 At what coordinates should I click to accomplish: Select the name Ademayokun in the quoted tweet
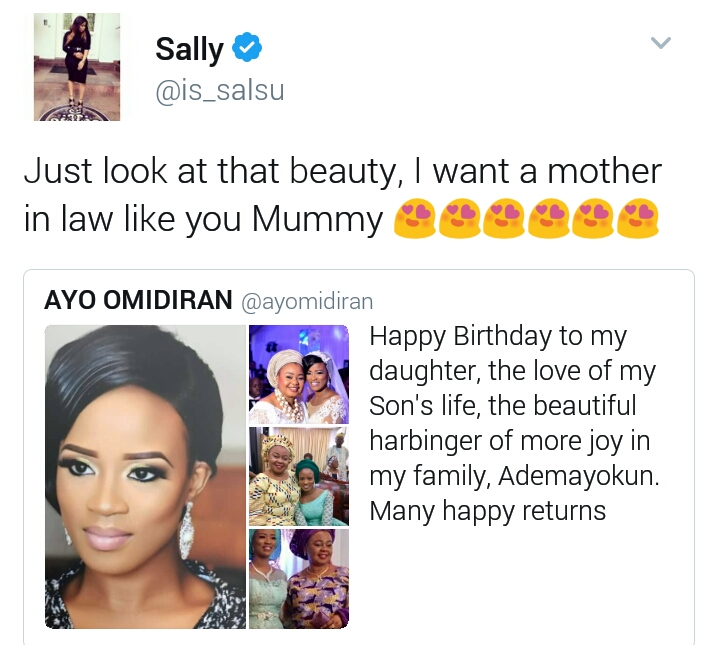[579, 476]
